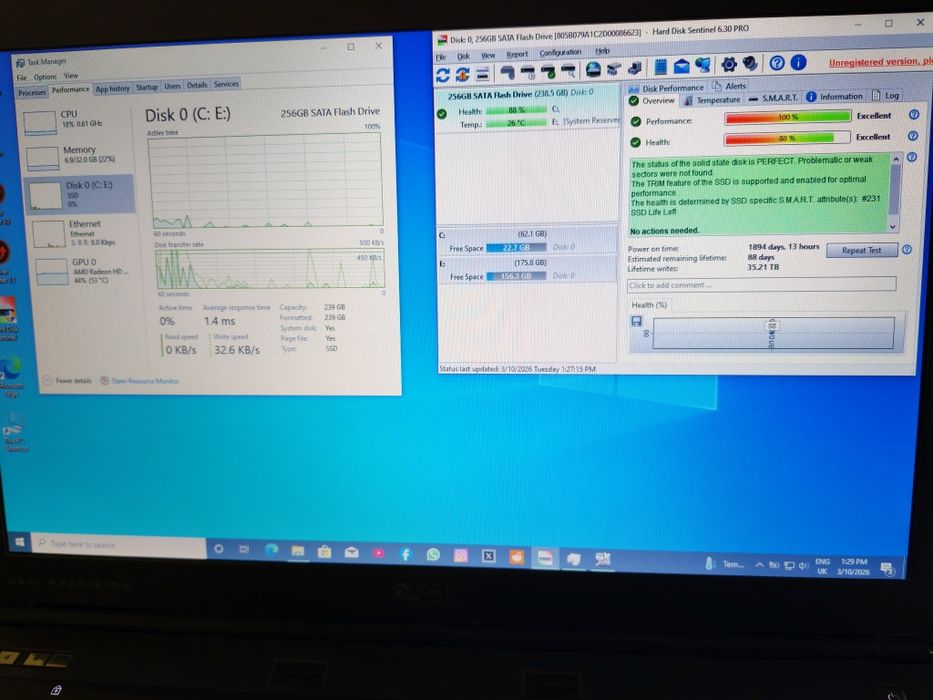Switch to the Temperature tab
Image resolution: width=933 pixels, height=700 pixels.
point(712,100)
